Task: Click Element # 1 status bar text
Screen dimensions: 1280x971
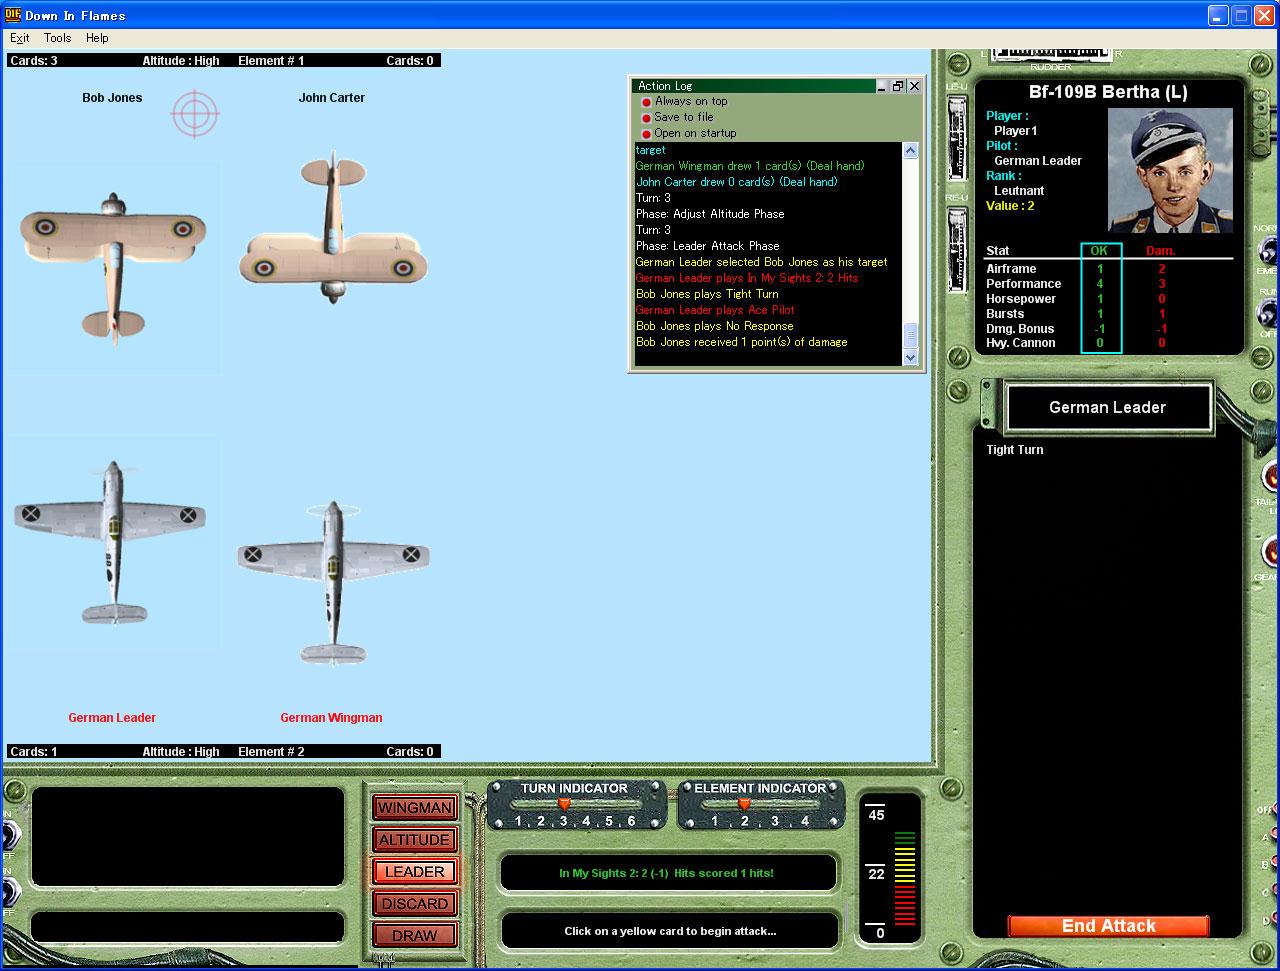Action: coord(271,61)
